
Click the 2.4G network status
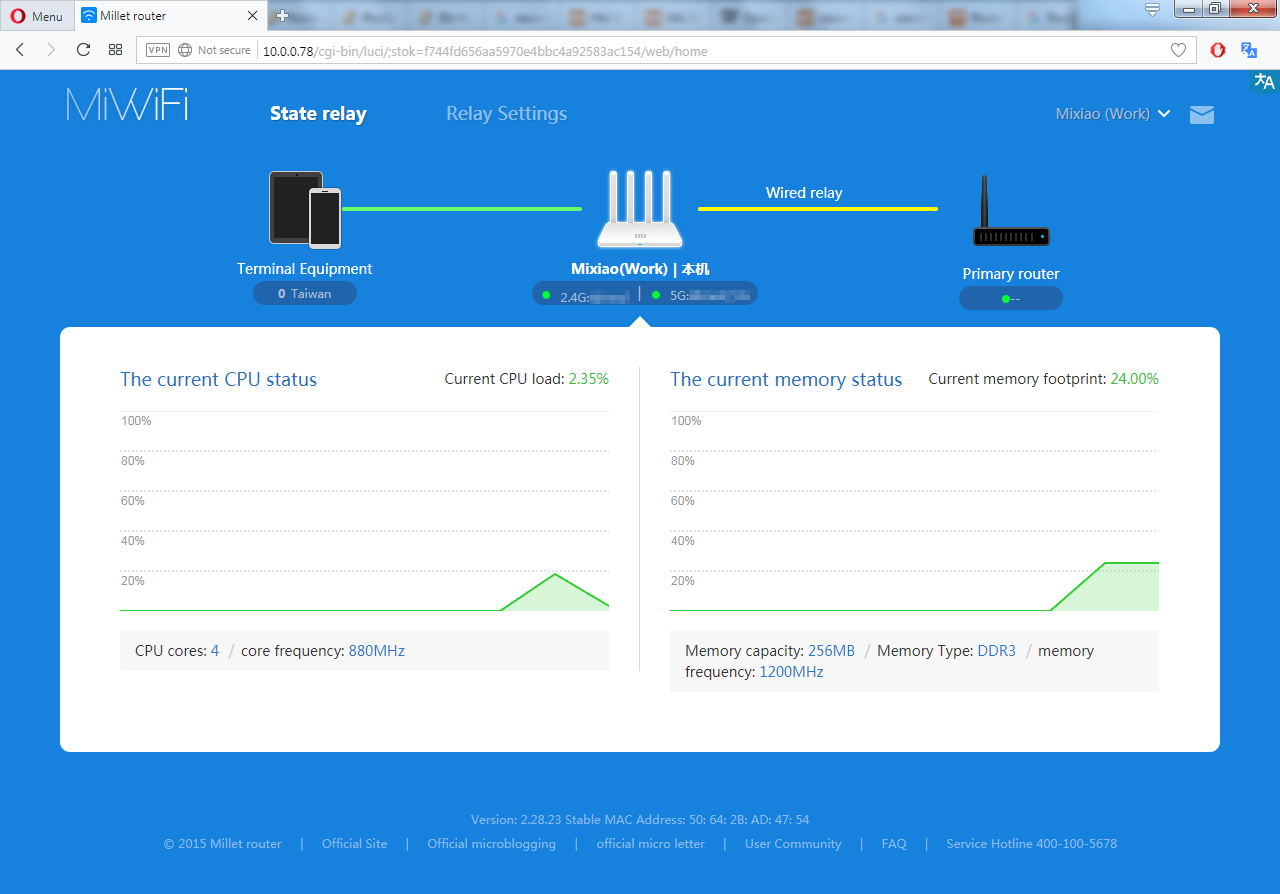(587, 296)
